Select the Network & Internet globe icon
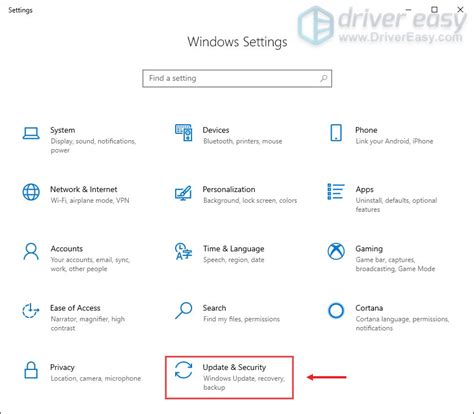This screenshot has width=474, height=414. (x=31, y=192)
